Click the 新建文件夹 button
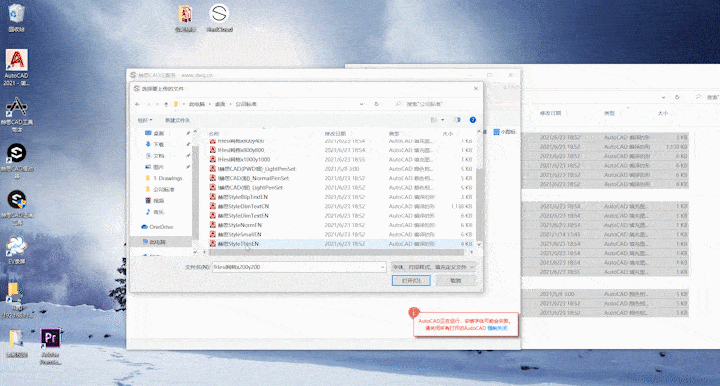 177,120
